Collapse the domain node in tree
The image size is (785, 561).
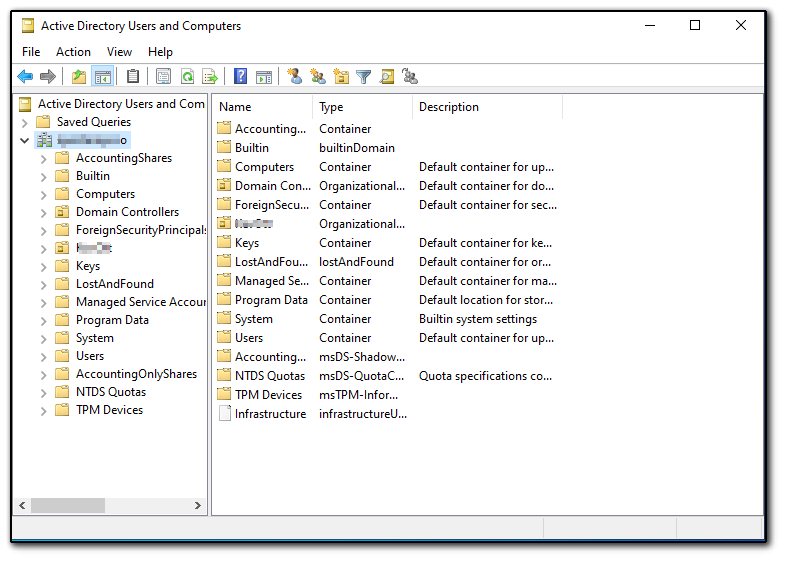click(x=25, y=140)
